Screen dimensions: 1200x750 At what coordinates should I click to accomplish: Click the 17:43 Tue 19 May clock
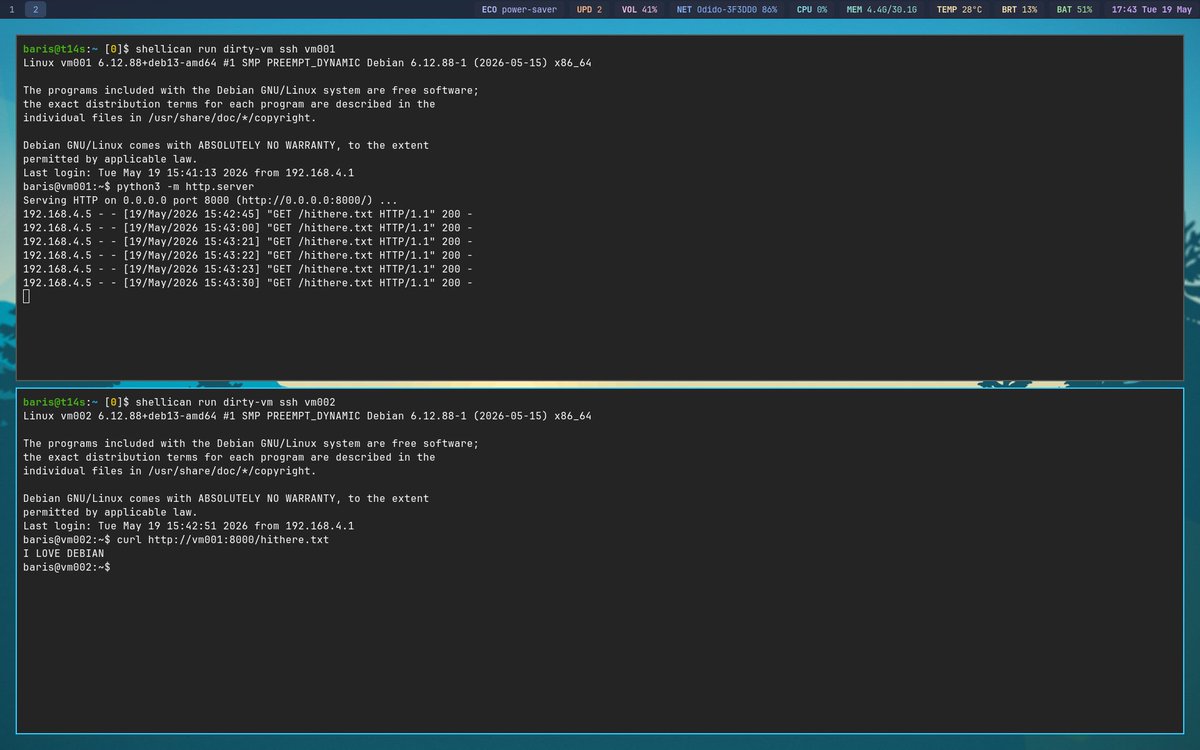pos(1150,9)
